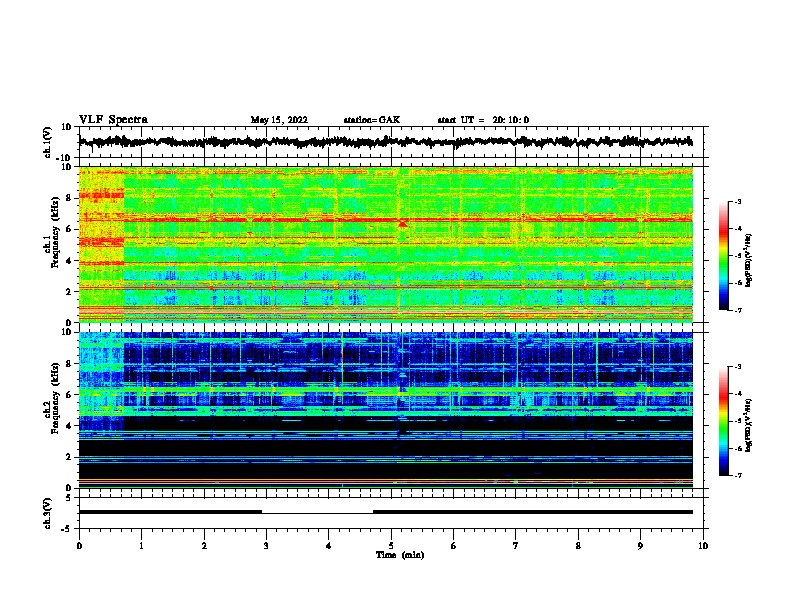Click the red marker on ch.1 6.5 kHz band
This screenshot has width=792, height=612.
(403, 222)
